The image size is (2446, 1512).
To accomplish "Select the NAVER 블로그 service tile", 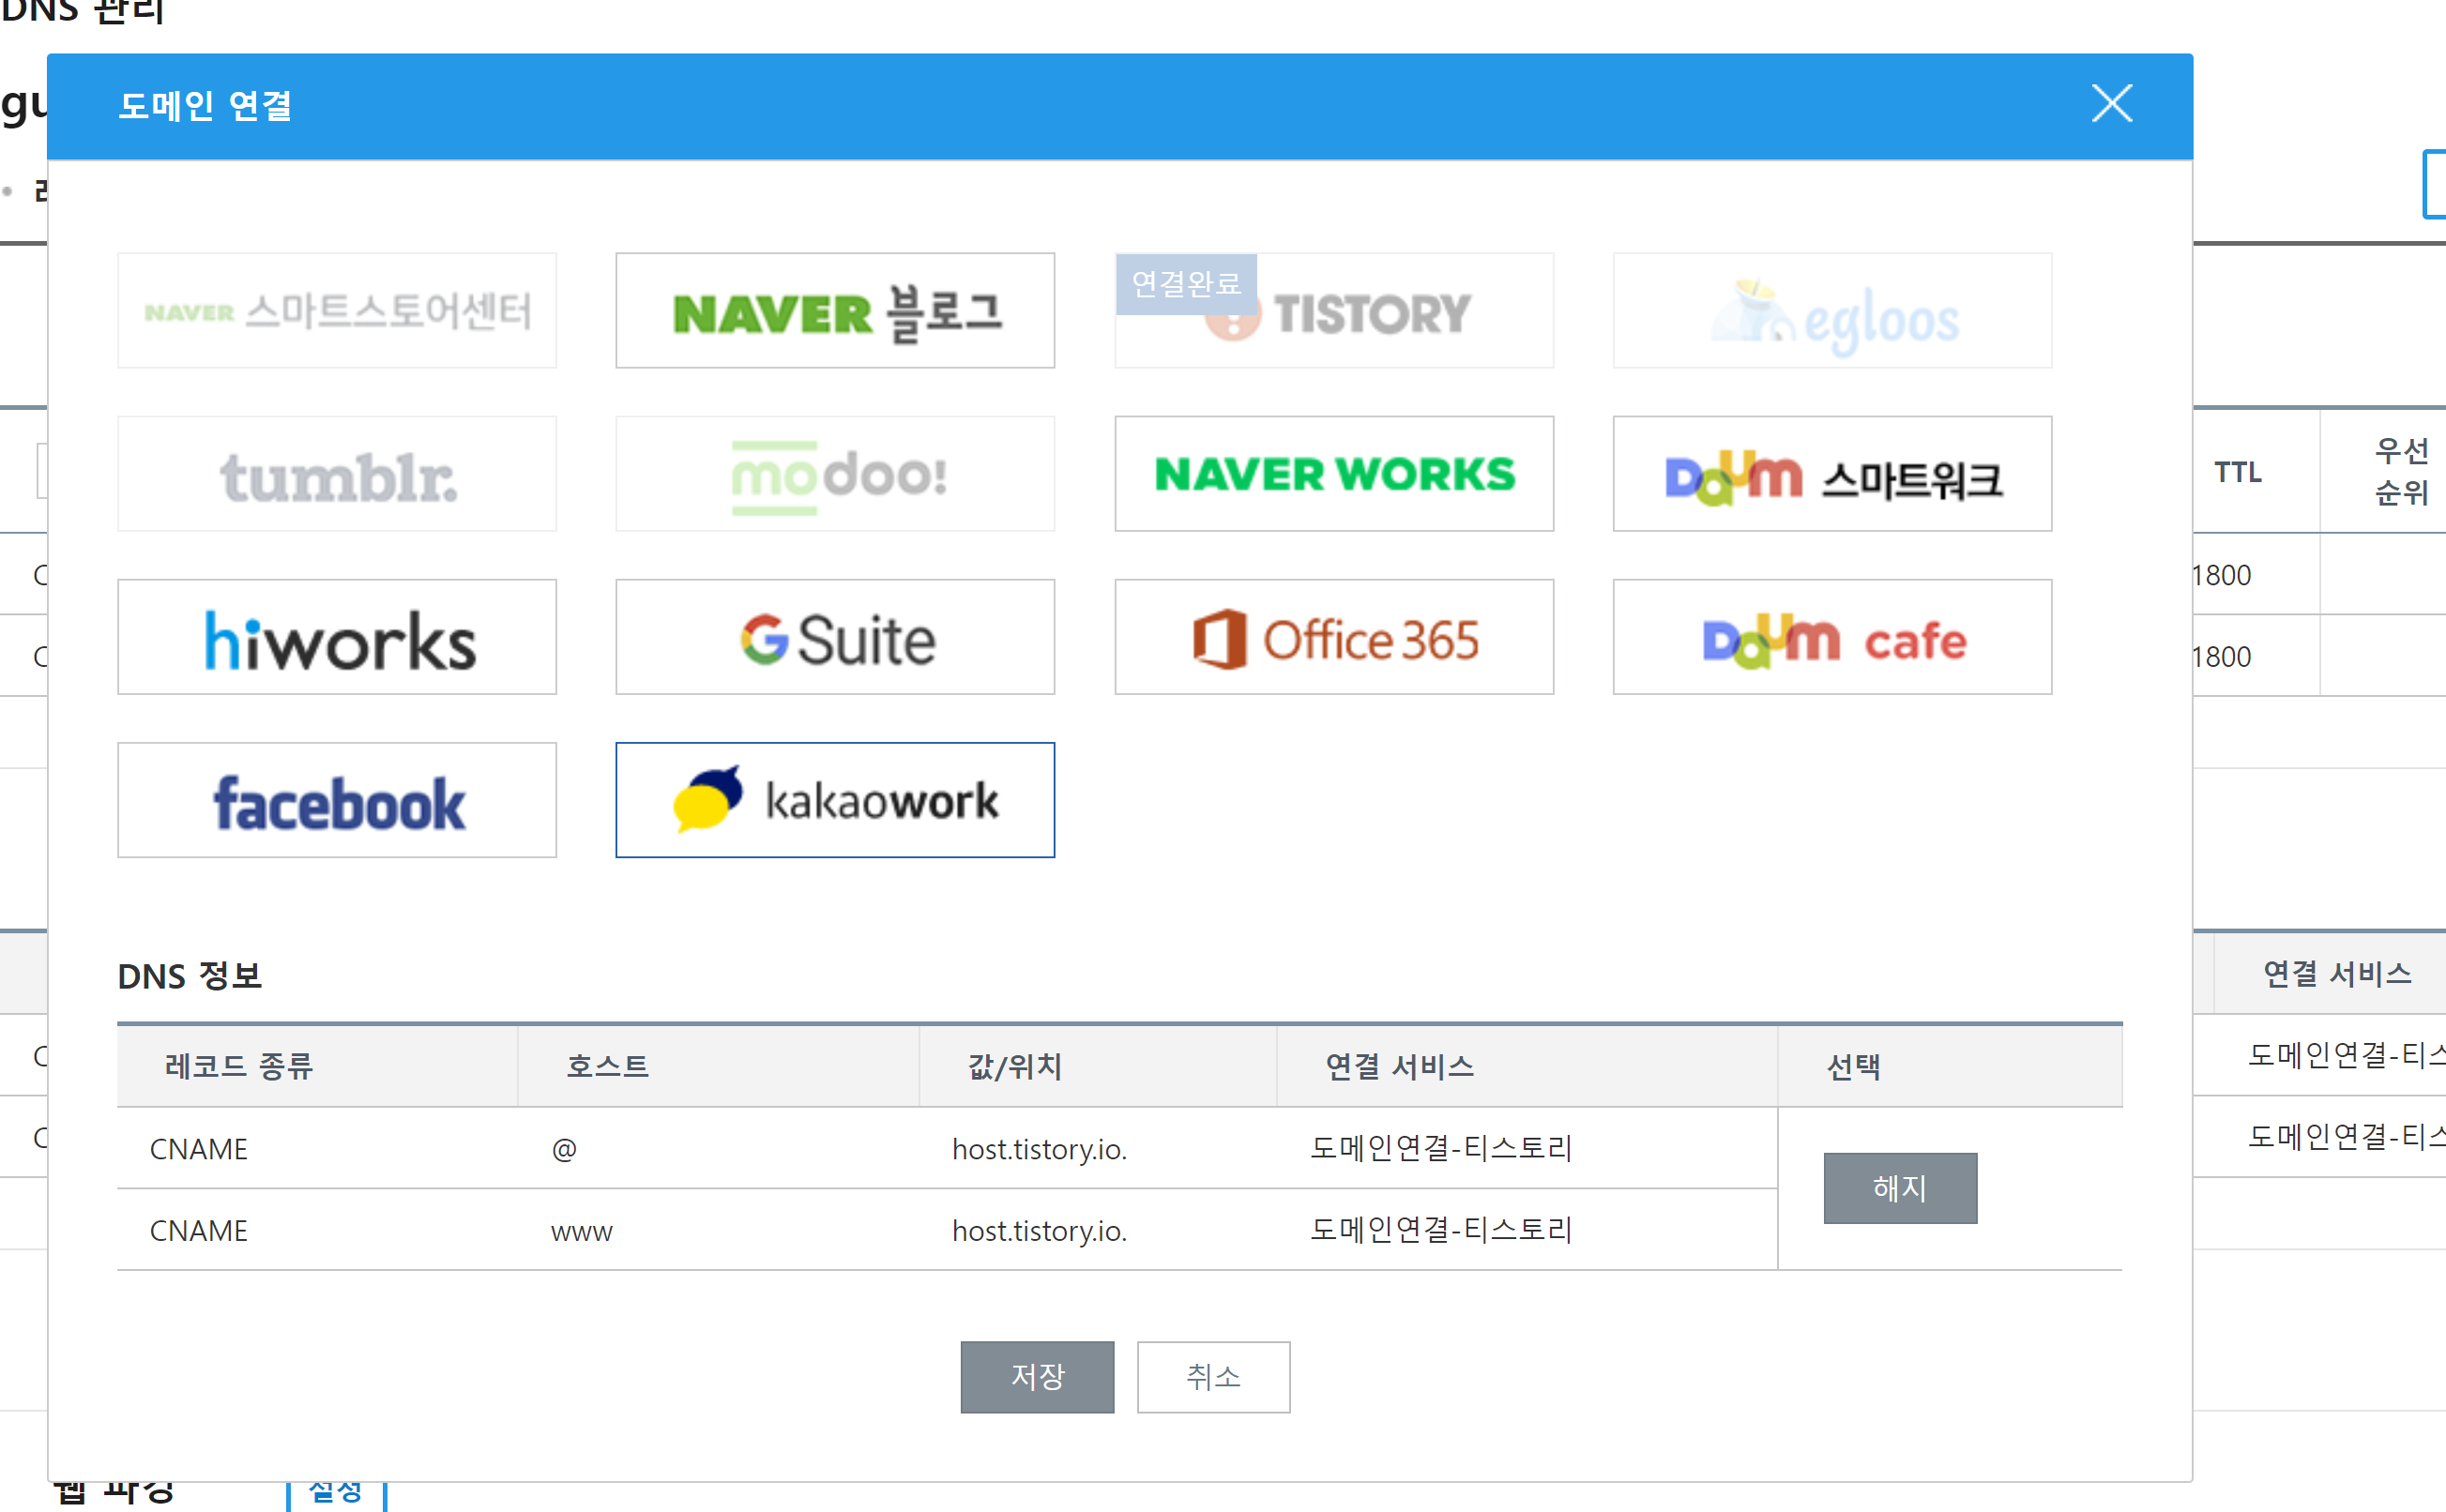I will 835,311.
